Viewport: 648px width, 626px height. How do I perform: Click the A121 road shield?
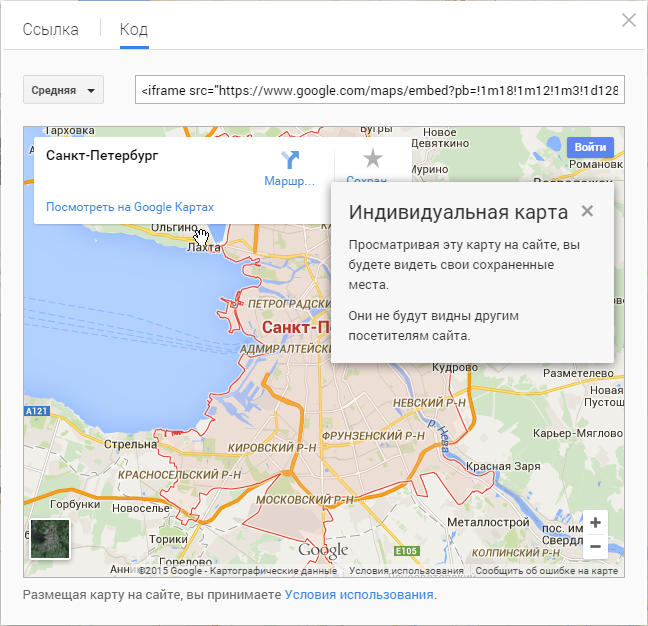point(37,411)
